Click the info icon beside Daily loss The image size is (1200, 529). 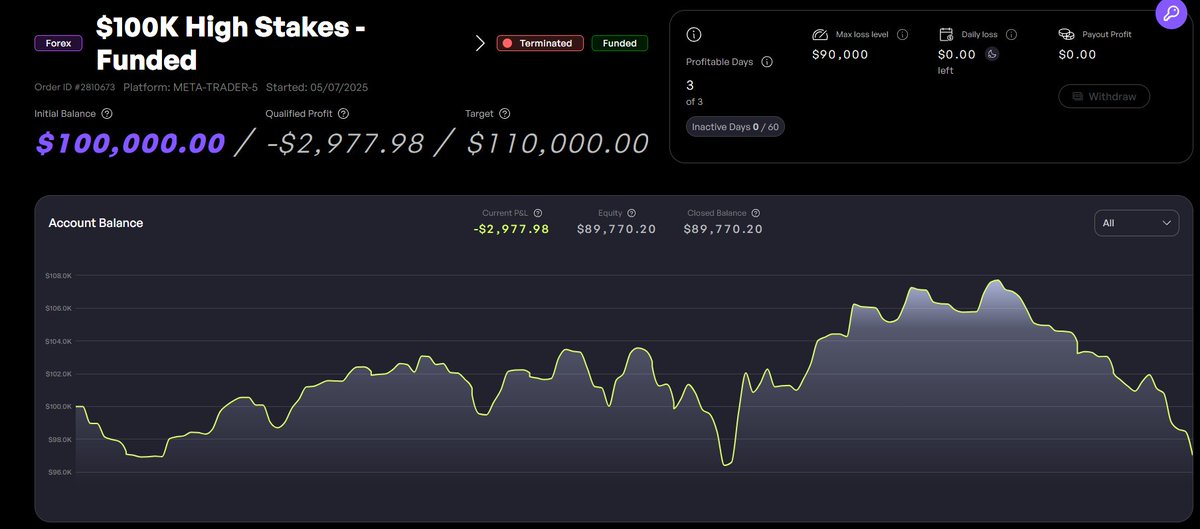[1012, 34]
